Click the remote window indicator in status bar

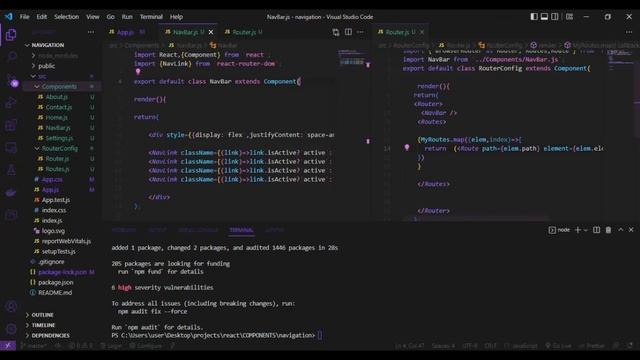(8, 346)
